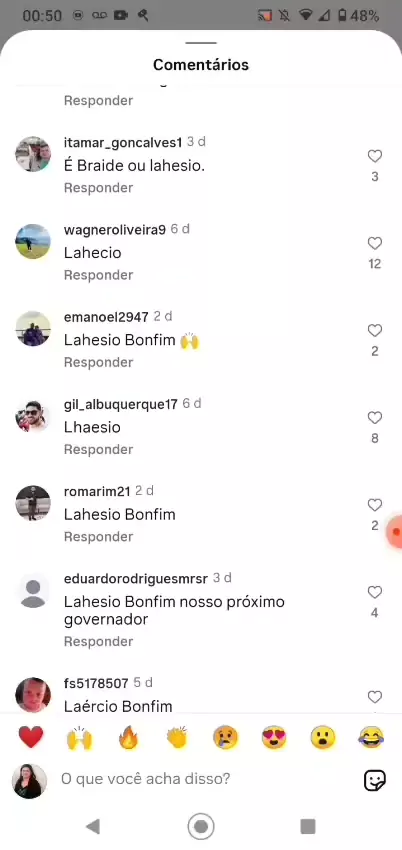Screen dimensions: 402x850
Task: Open emanoel2947's profile picture
Action: click(x=33, y=329)
